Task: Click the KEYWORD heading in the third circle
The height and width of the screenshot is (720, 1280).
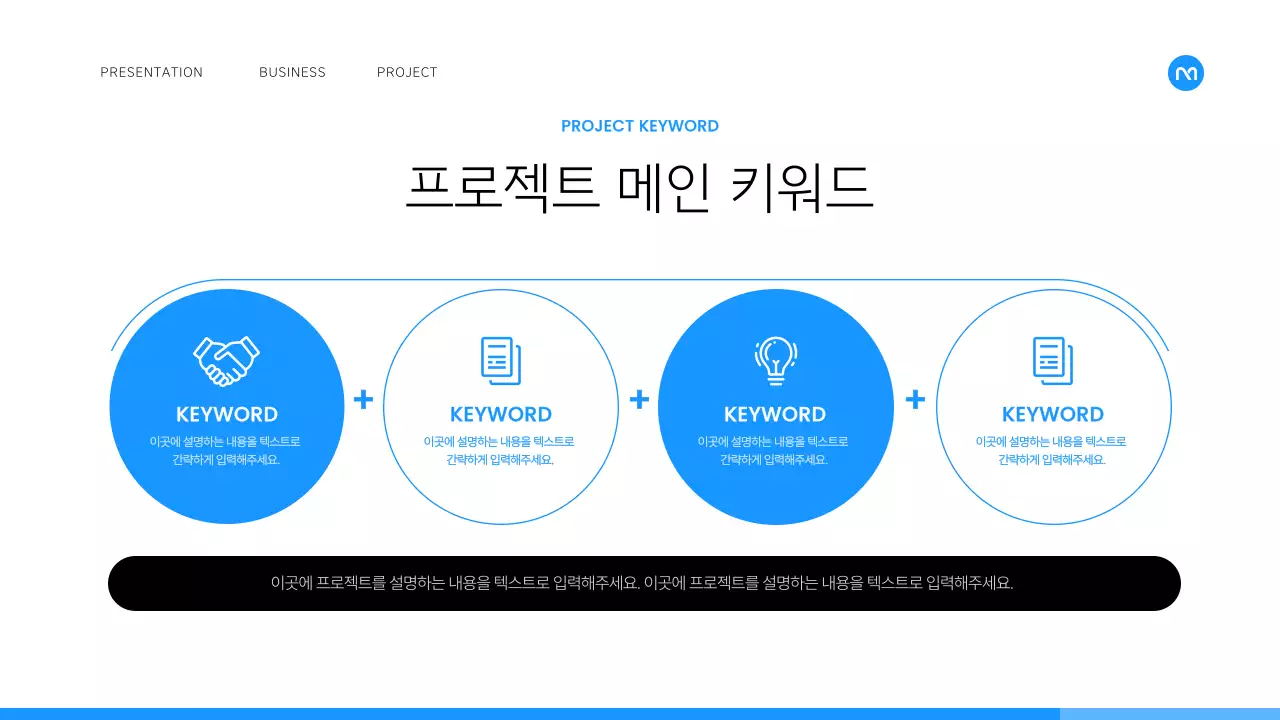Action: coord(777,413)
